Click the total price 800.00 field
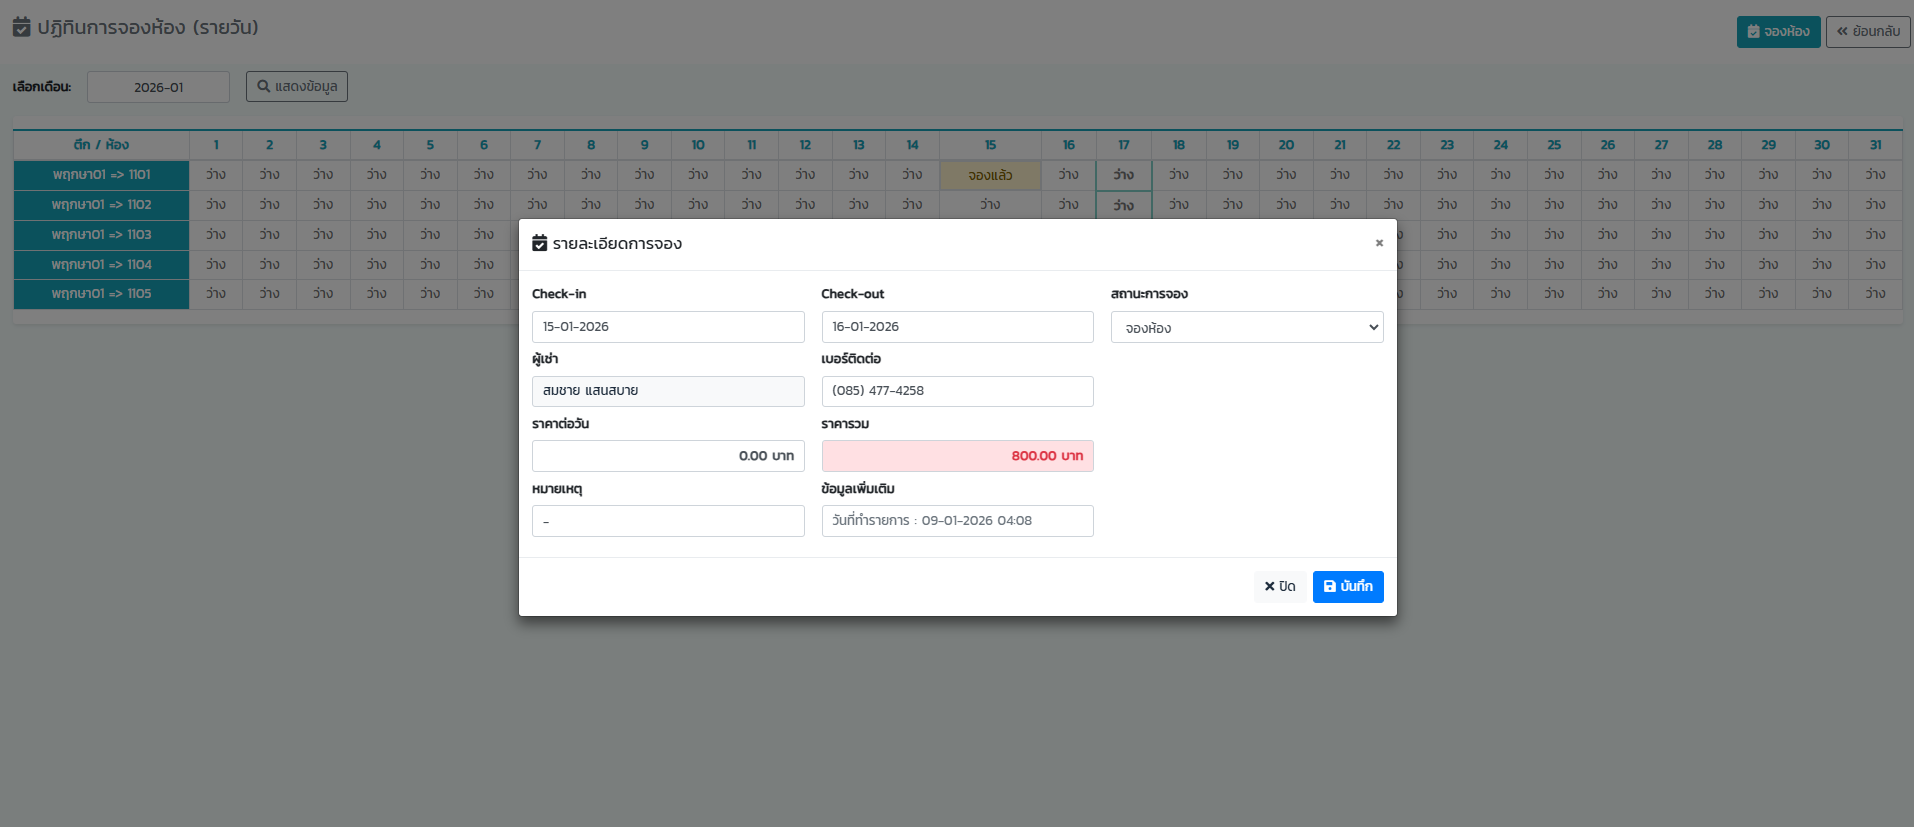 coord(957,456)
